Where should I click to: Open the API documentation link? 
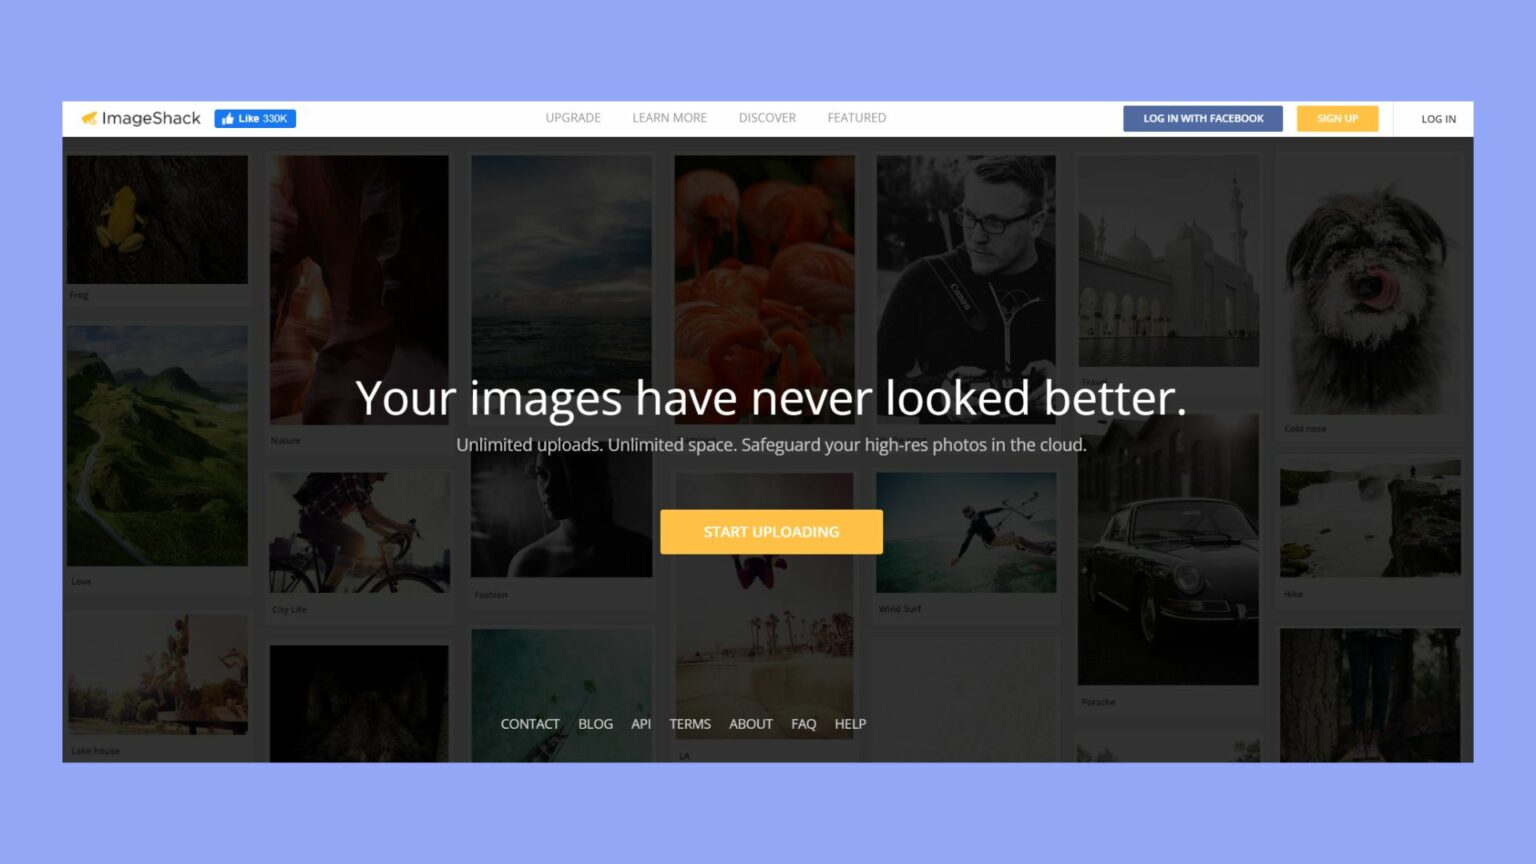pos(640,723)
